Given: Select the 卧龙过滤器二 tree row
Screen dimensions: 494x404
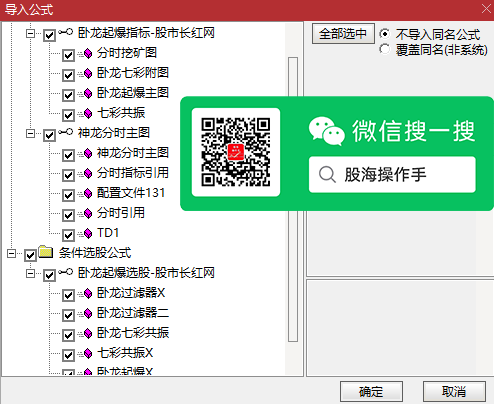Looking at the screenshot, I should pos(133,313).
